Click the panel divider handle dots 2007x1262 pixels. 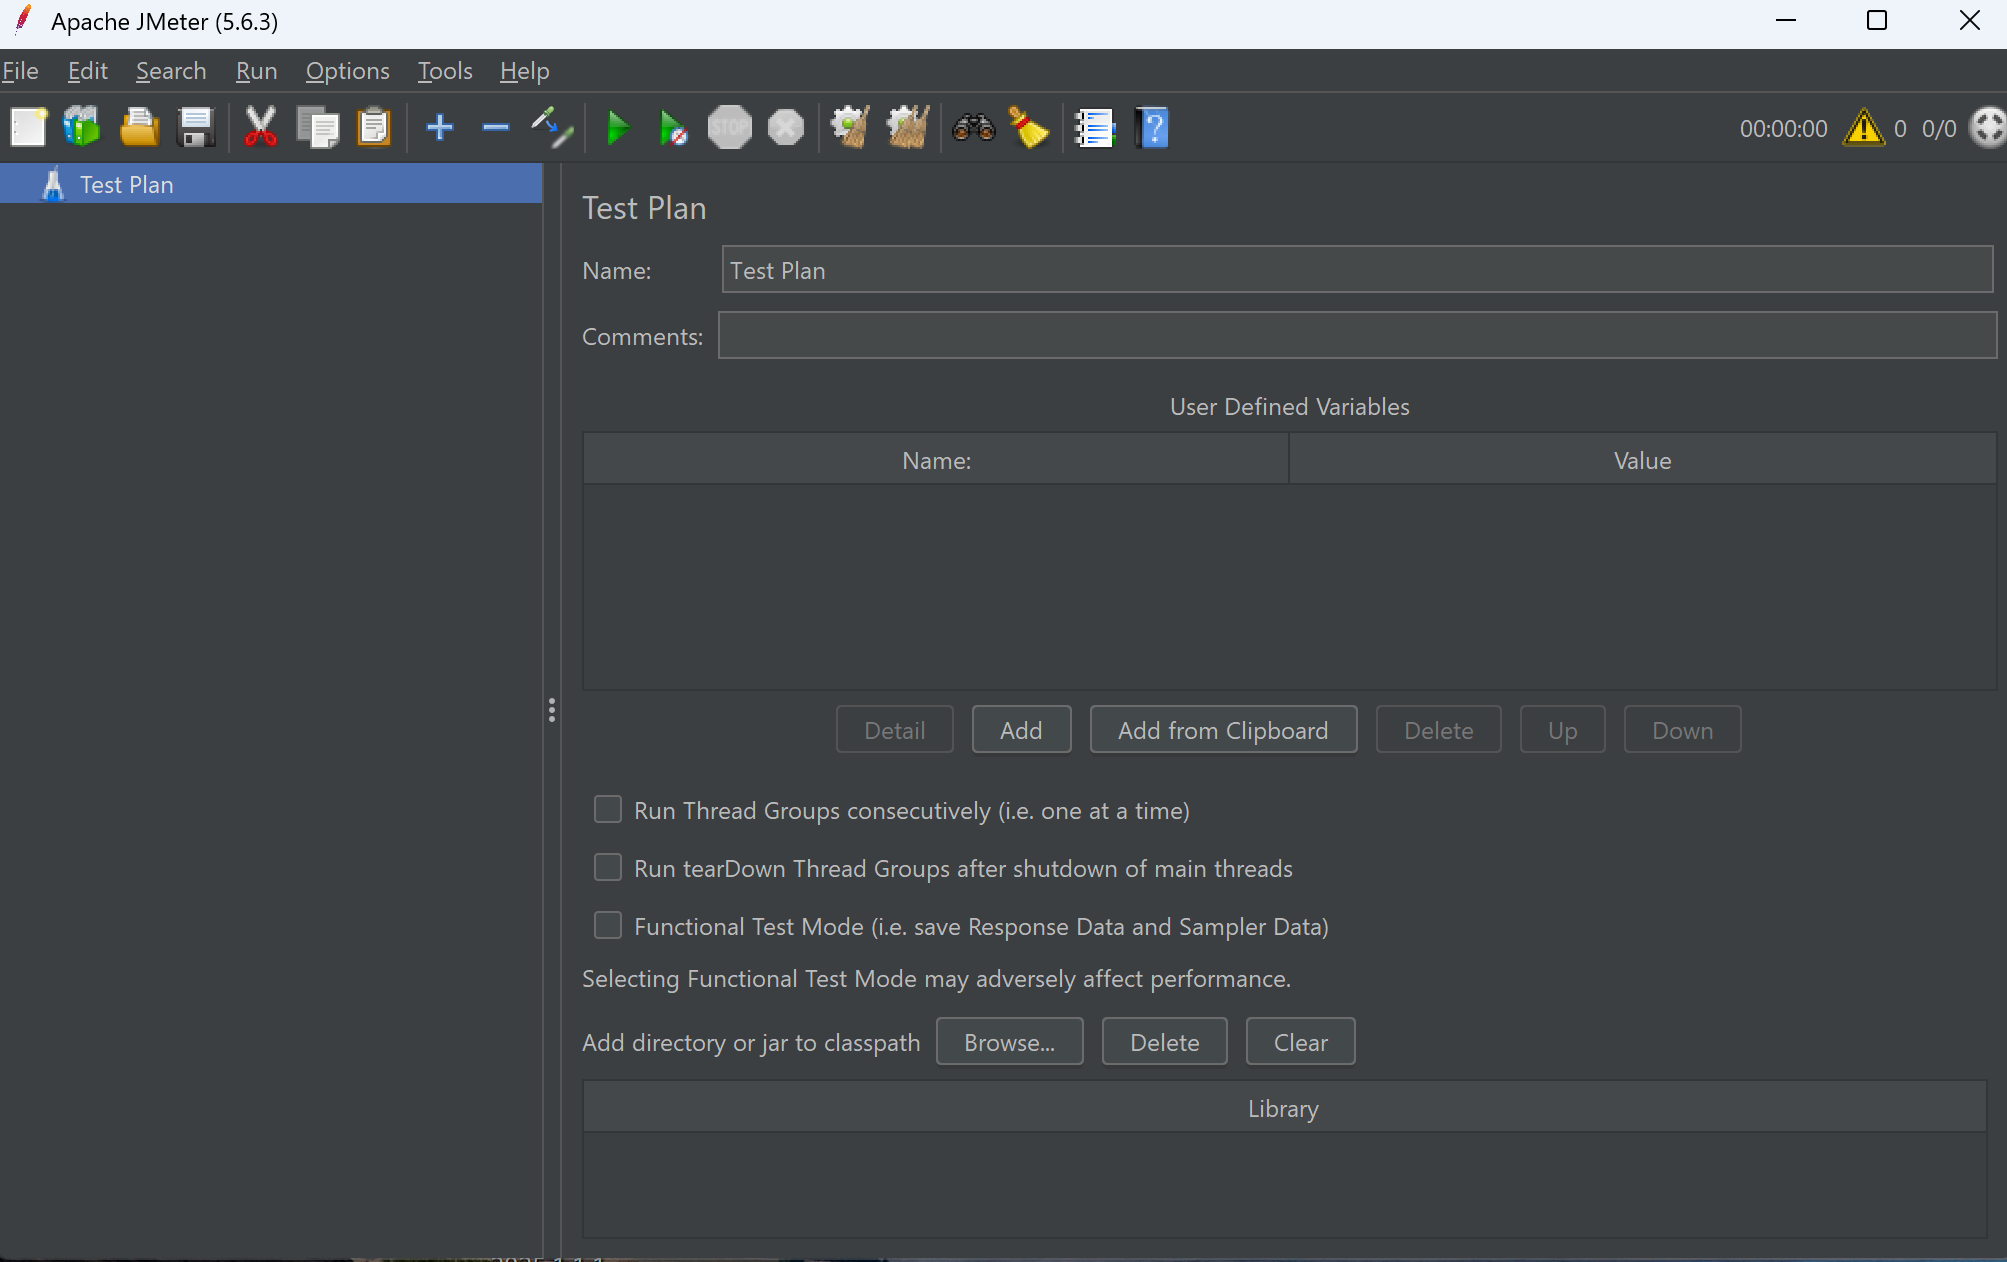[x=551, y=710]
